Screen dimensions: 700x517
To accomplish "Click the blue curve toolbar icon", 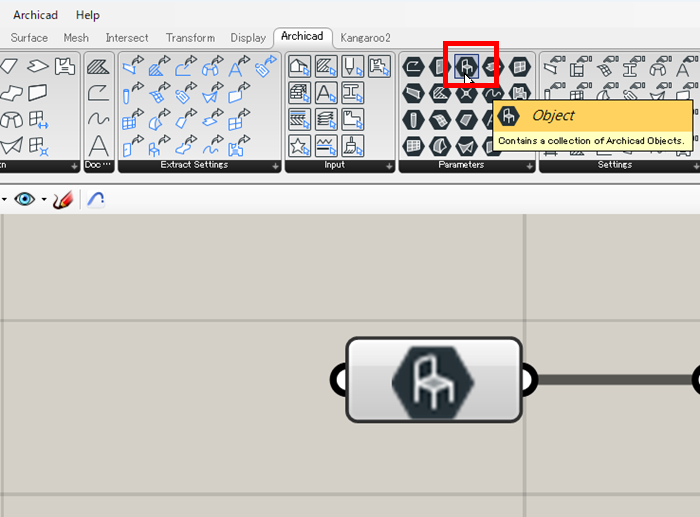I will tap(96, 200).
